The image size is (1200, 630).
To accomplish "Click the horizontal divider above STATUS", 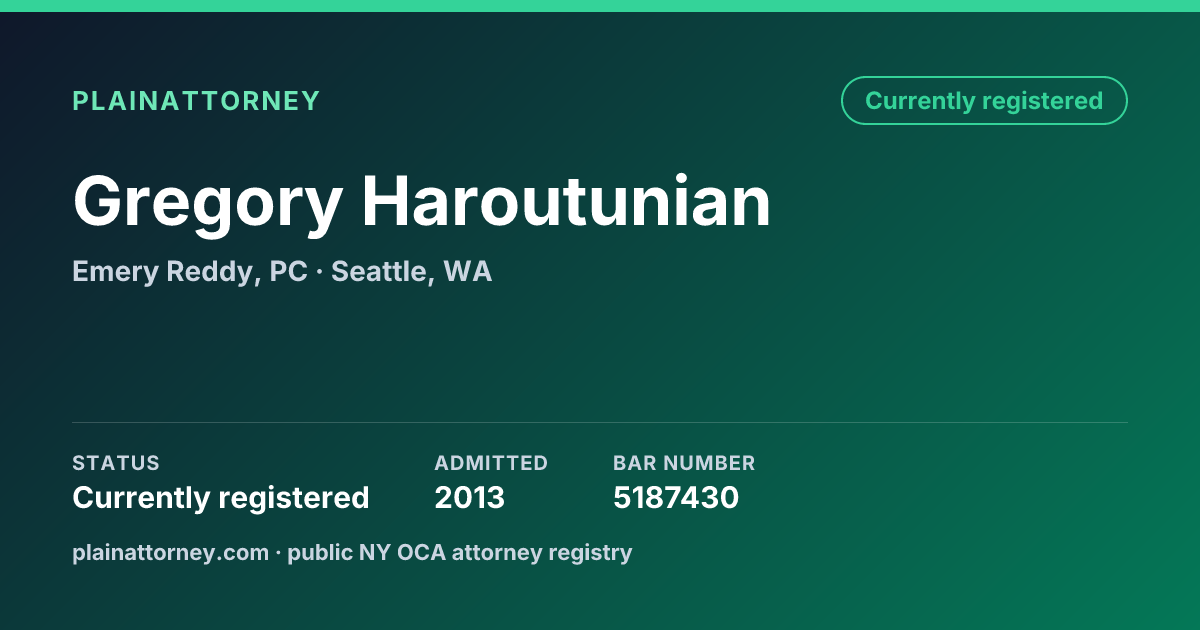I will [x=600, y=422].
